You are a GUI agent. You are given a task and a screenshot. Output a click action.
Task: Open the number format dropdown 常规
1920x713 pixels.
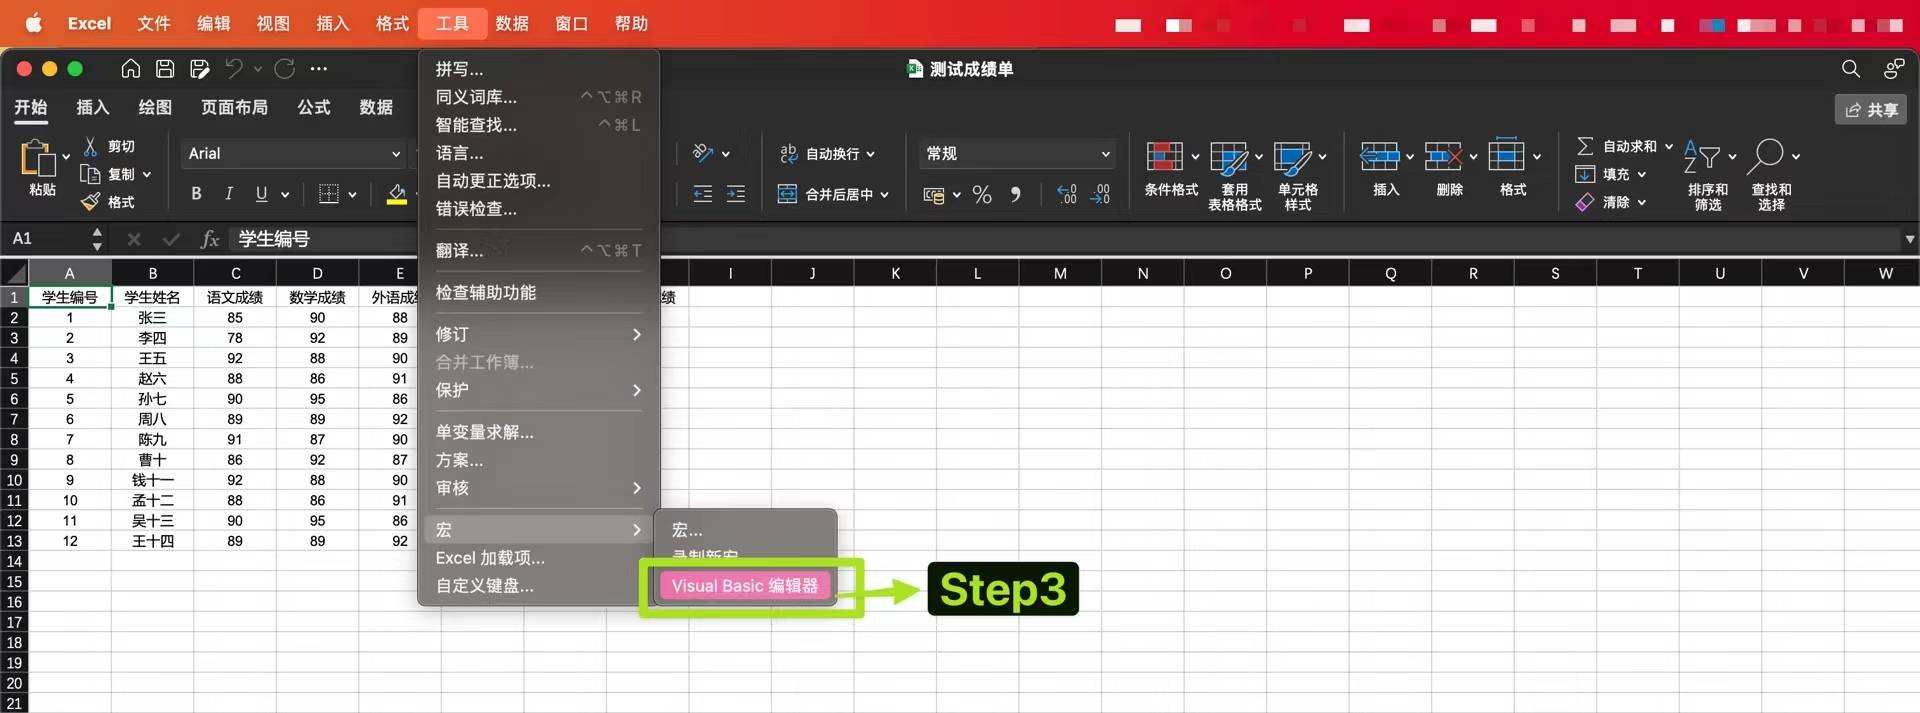coord(1016,153)
